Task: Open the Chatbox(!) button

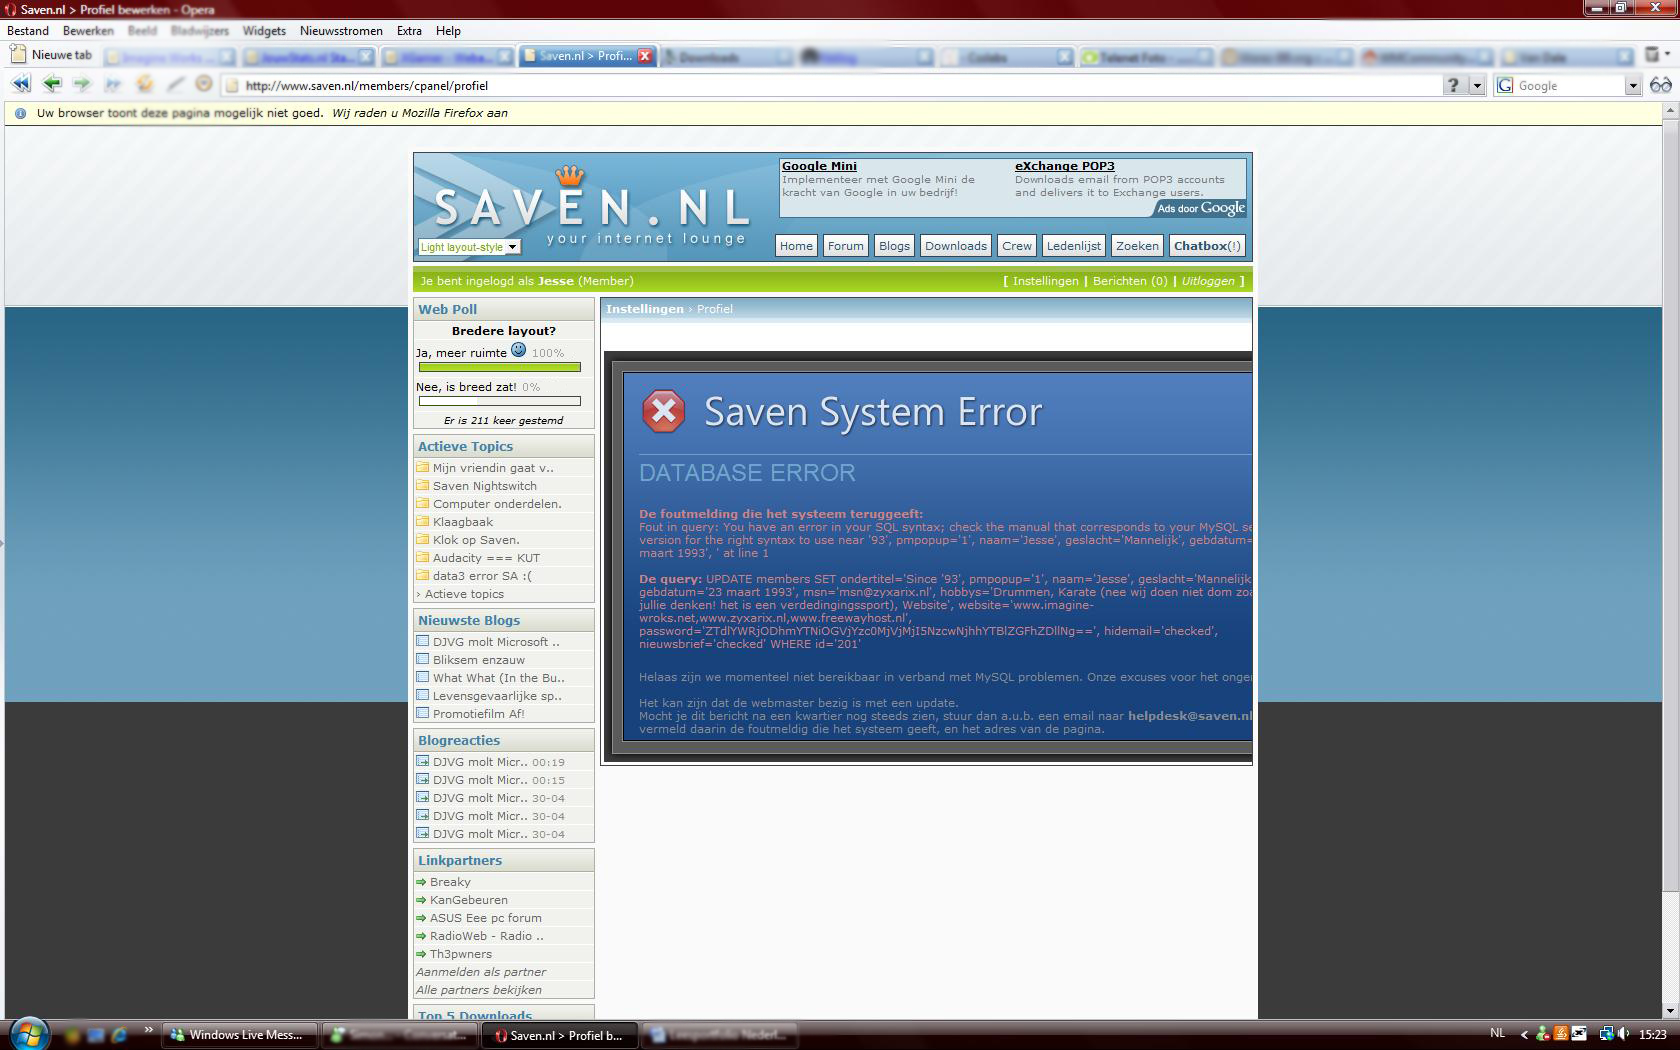Action: (x=1207, y=246)
